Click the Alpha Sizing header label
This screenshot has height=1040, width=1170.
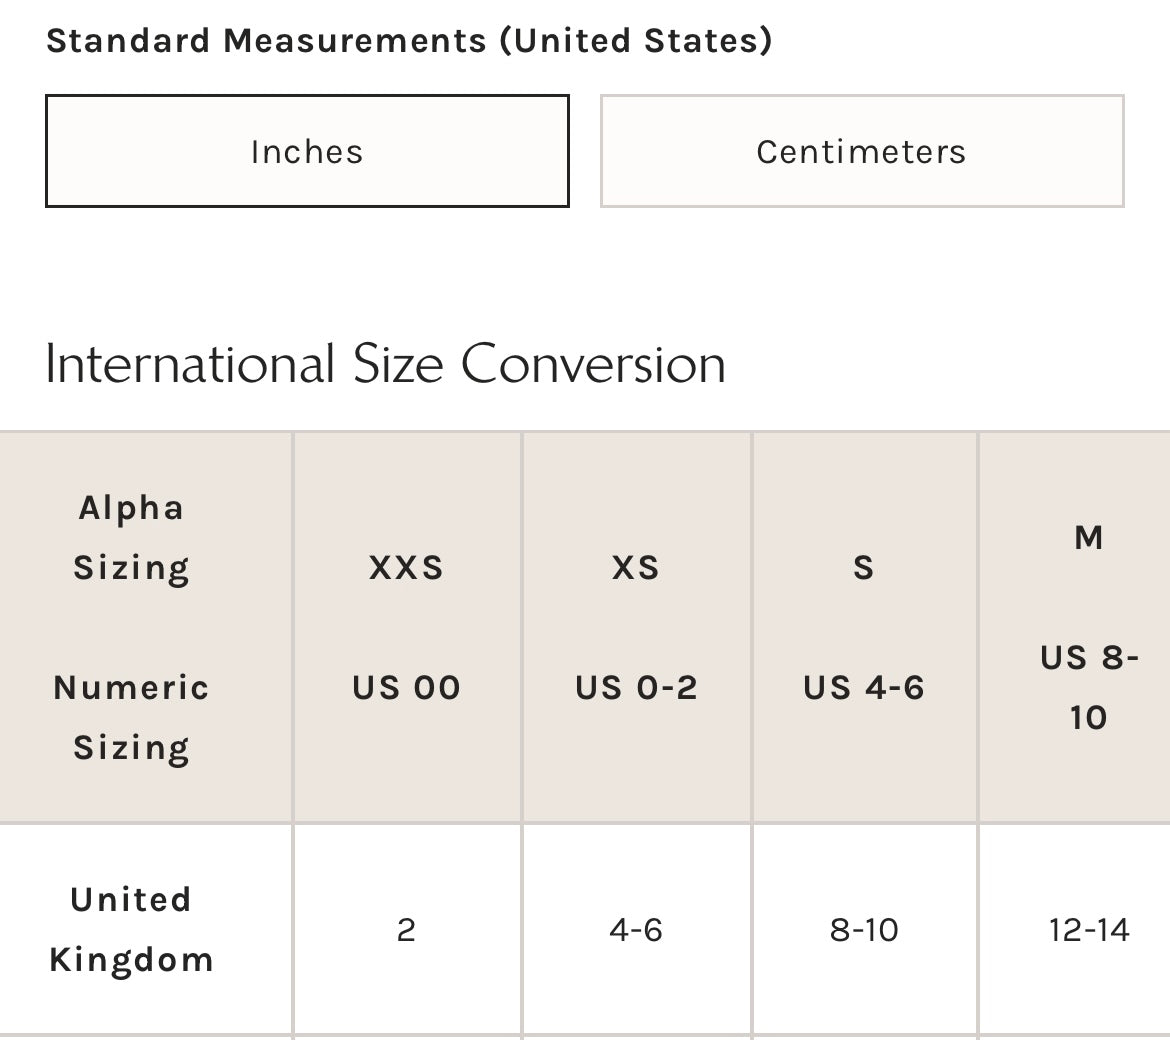[x=131, y=537]
